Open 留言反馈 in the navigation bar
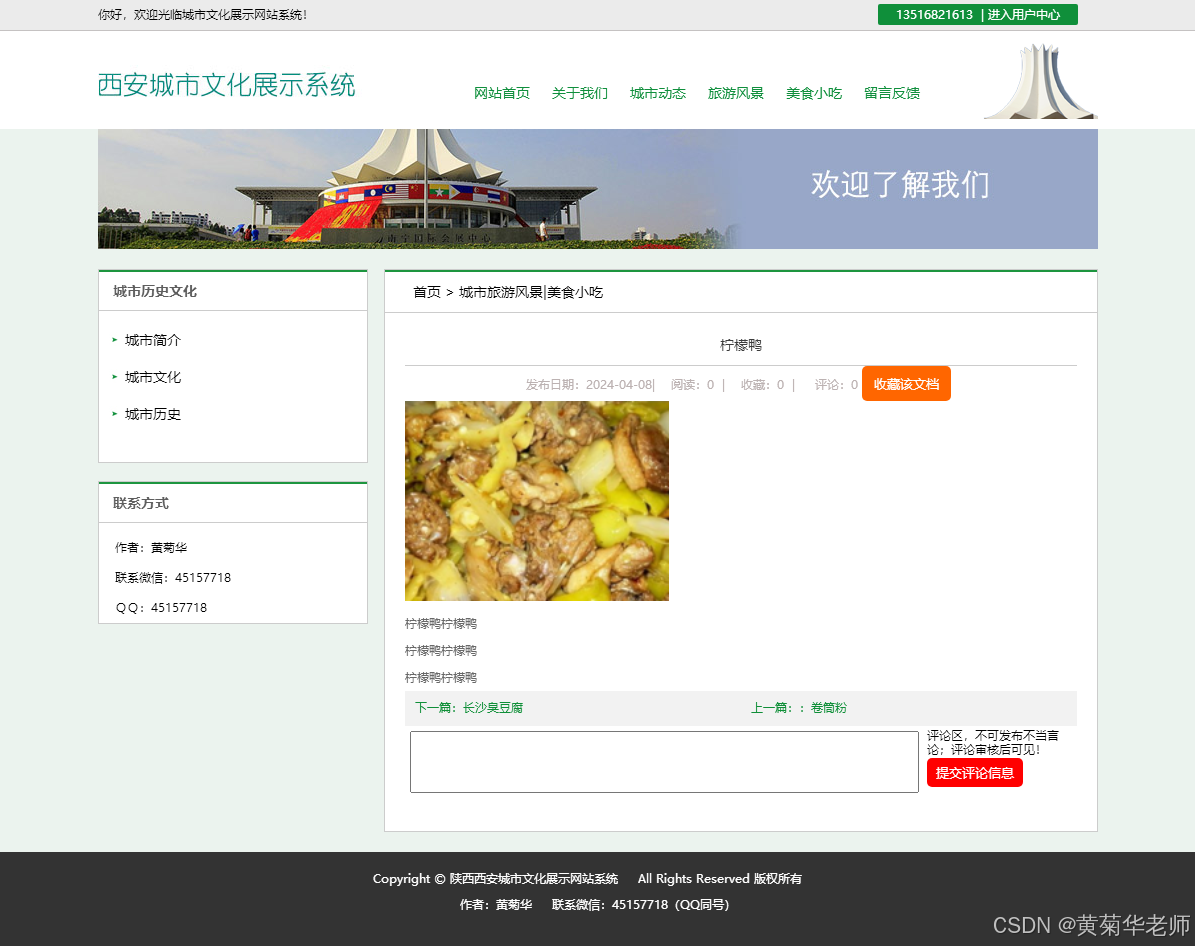Image resolution: width=1195 pixels, height=946 pixels. [892, 93]
